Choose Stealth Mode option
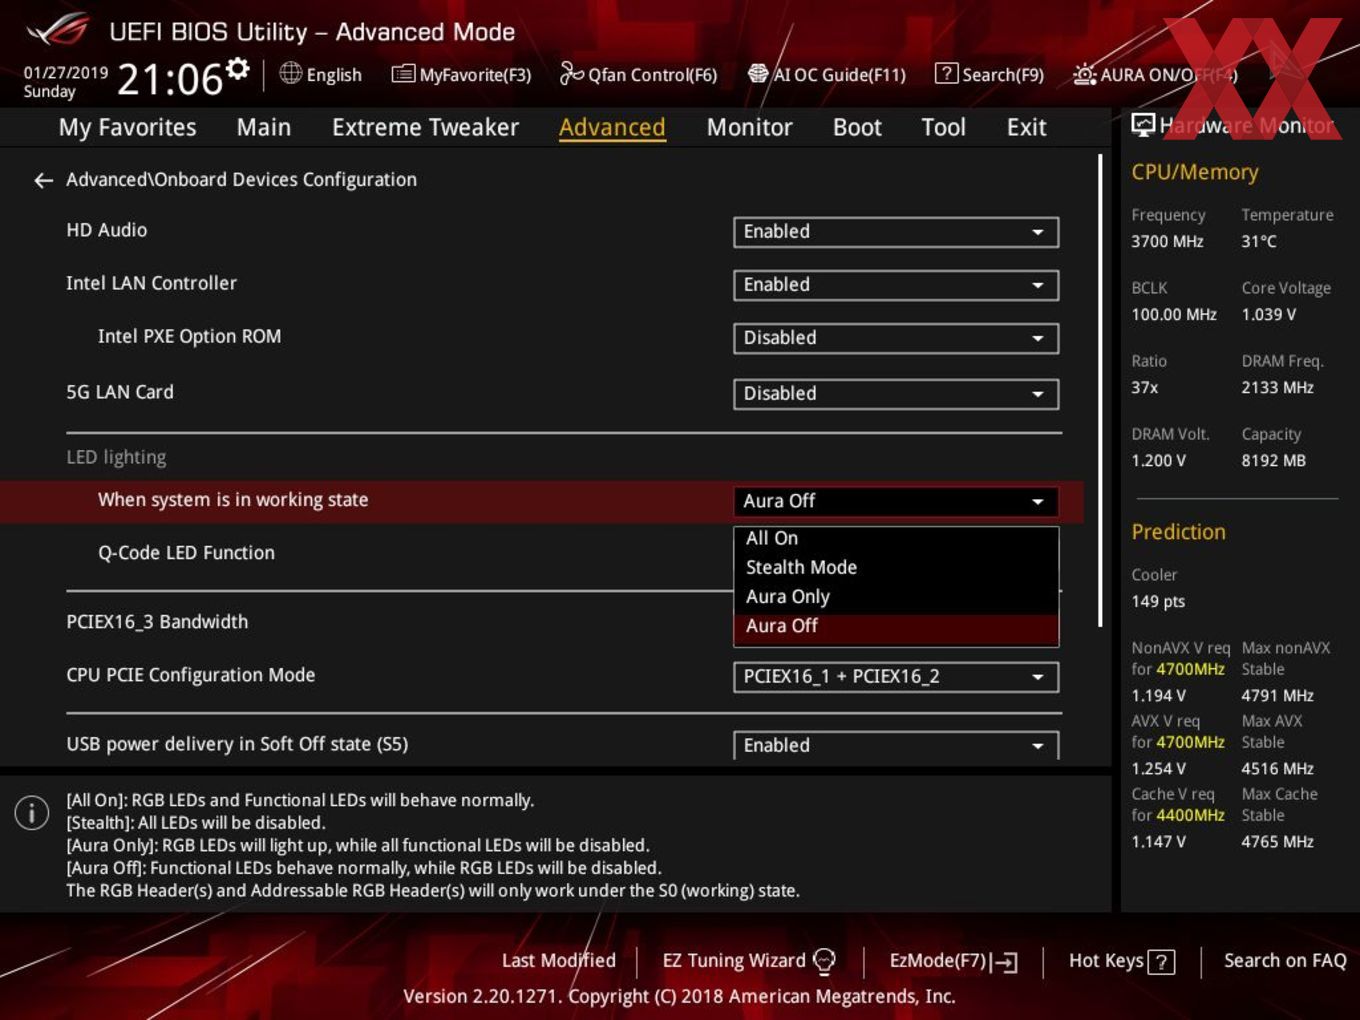1360x1020 pixels. click(x=895, y=567)
